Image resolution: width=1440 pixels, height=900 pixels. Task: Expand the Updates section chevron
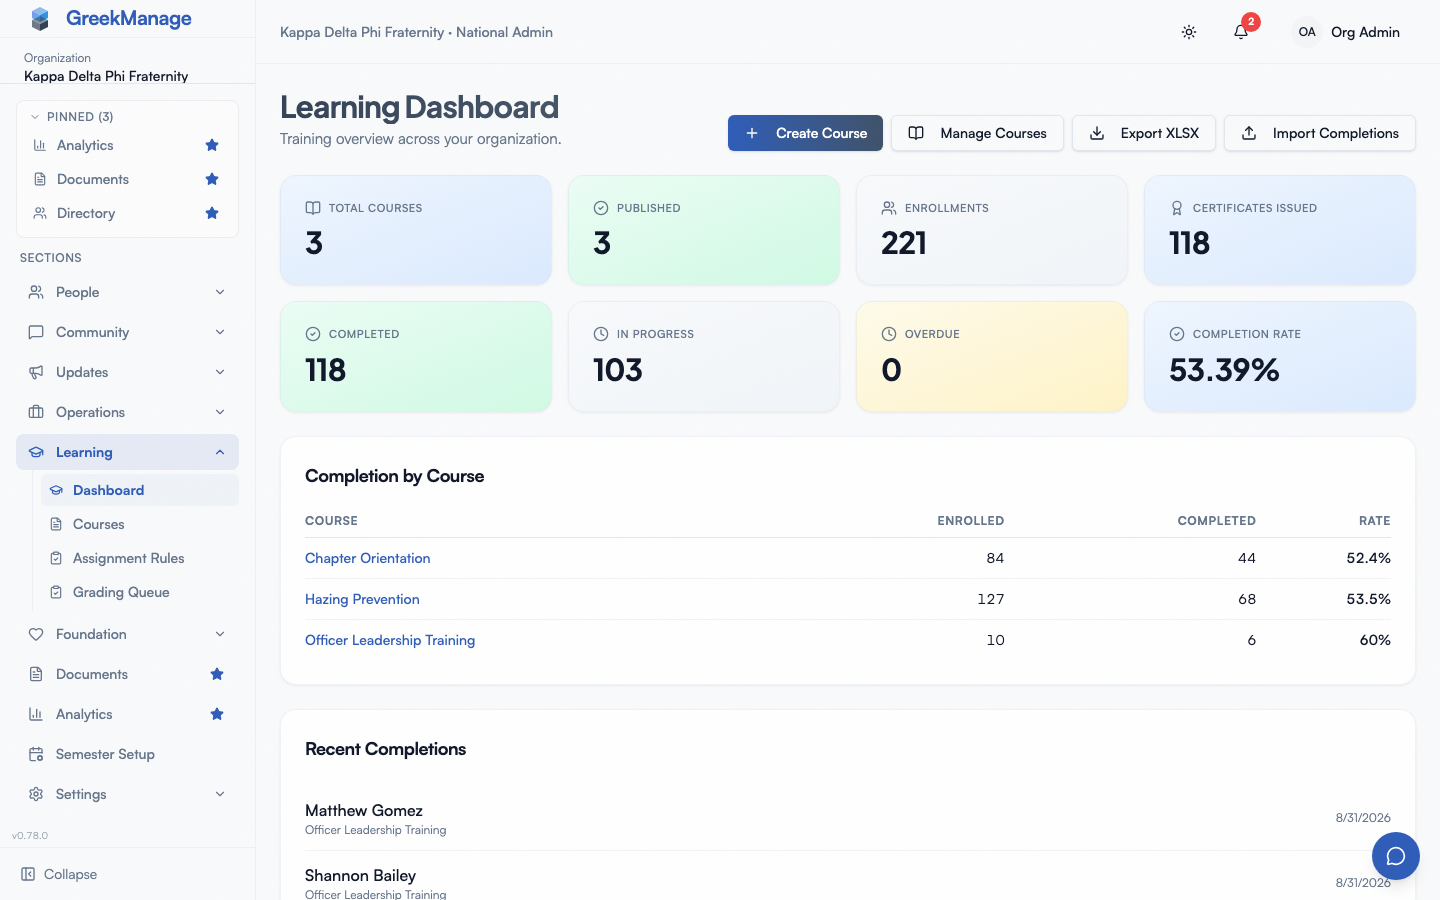pos(220,372)
